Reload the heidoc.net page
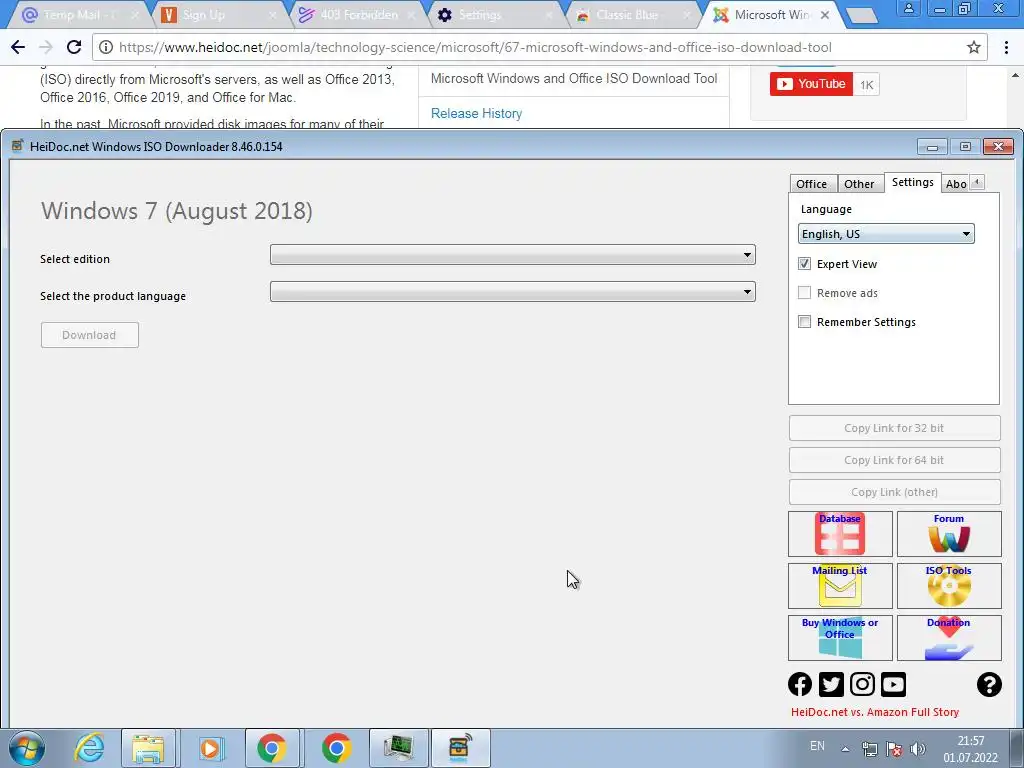This screenshot has width=1024, height=768. [x=74, y=47]
